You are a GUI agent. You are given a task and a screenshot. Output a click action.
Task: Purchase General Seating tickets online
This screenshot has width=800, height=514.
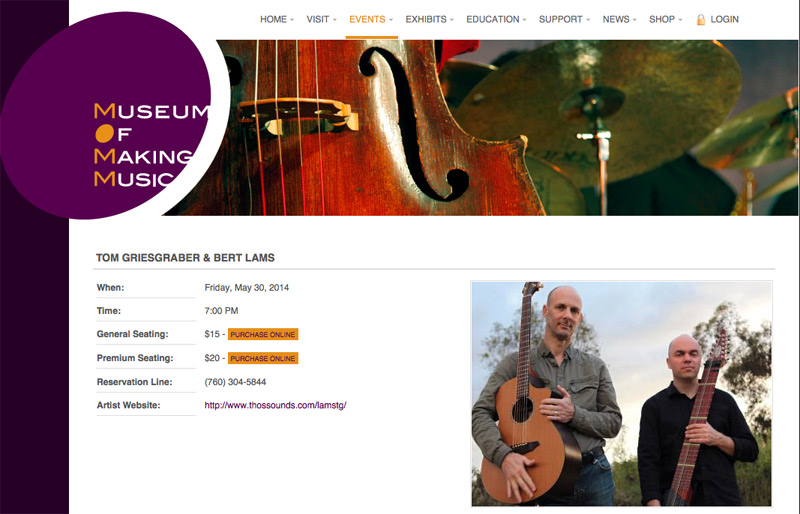click(263, 334)
